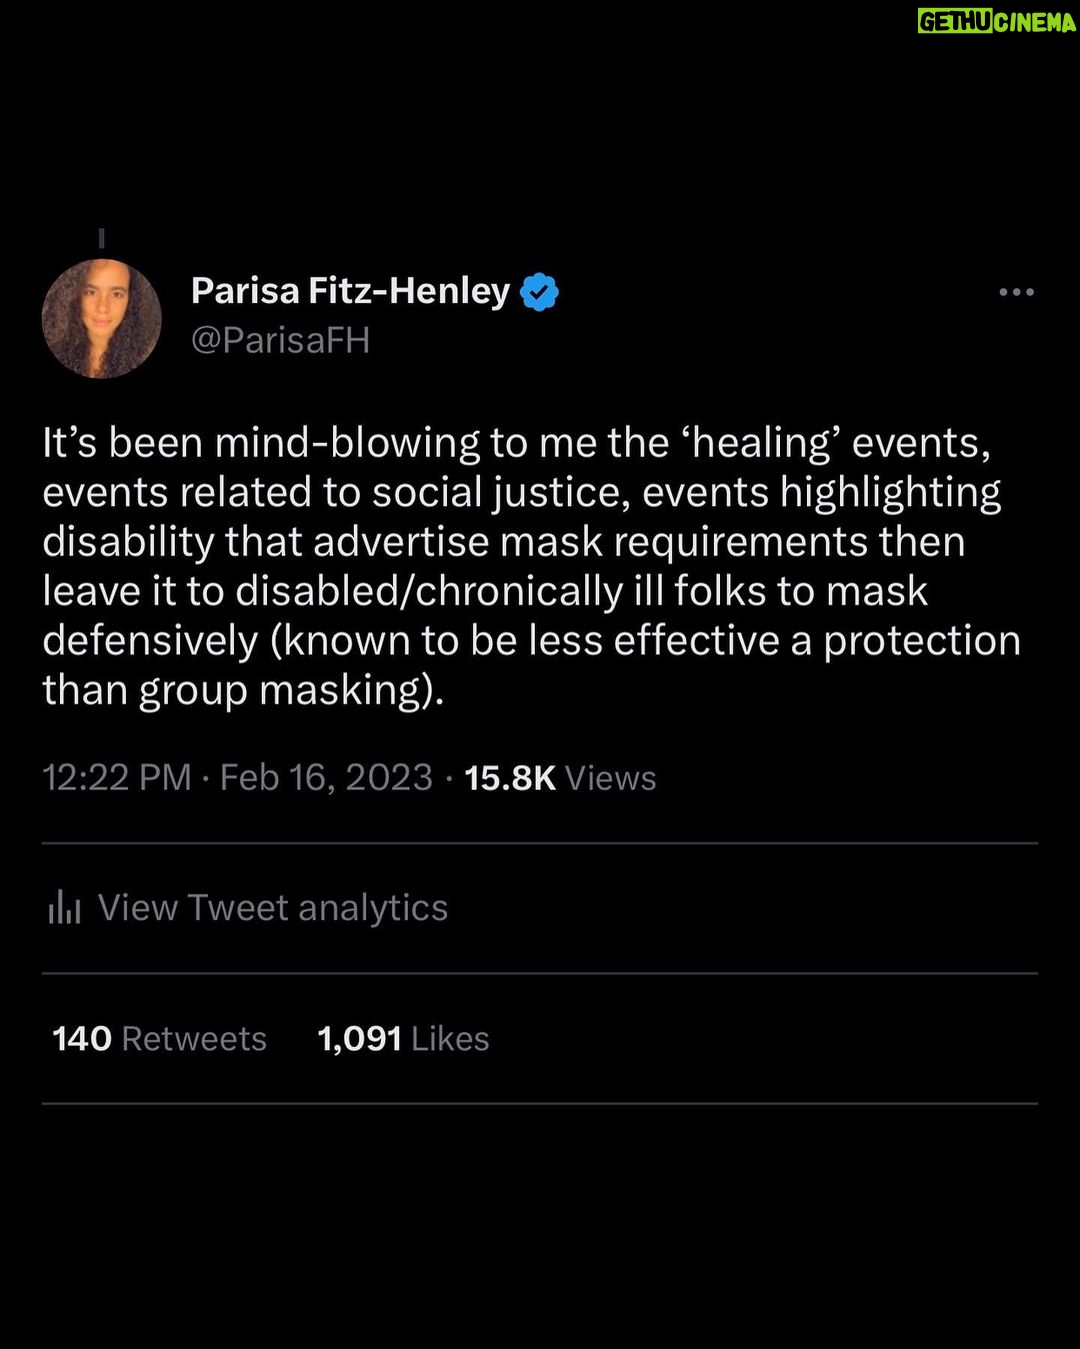Show the 1,091 Likes list
1080x1349 pixels.
tap(403, 1039)
